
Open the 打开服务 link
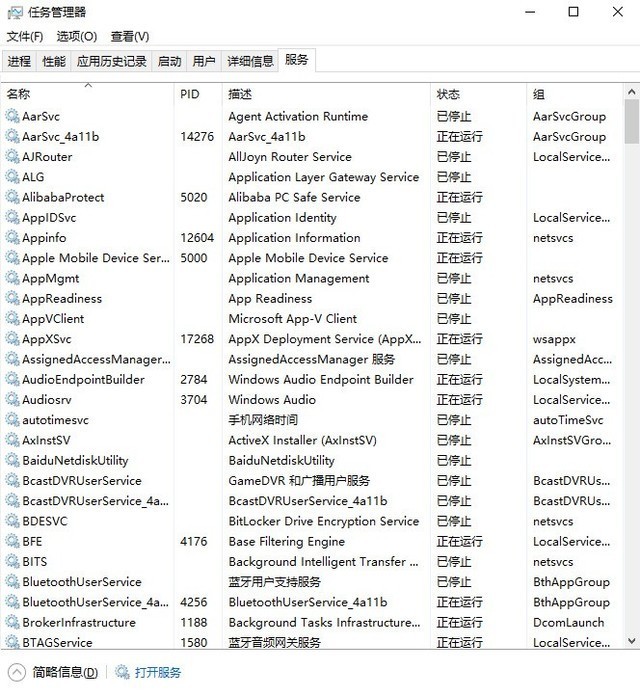point(158,672)
